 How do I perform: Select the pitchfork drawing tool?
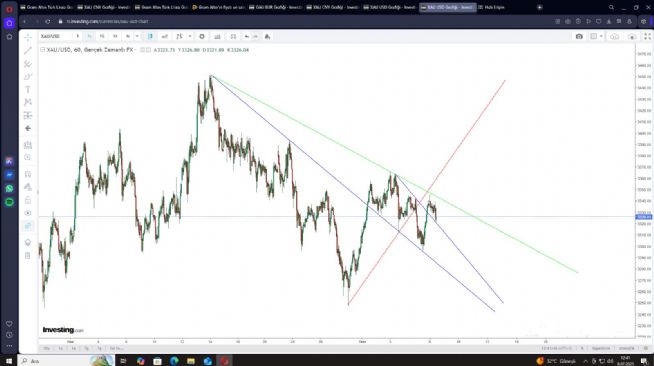coord(28,64)
